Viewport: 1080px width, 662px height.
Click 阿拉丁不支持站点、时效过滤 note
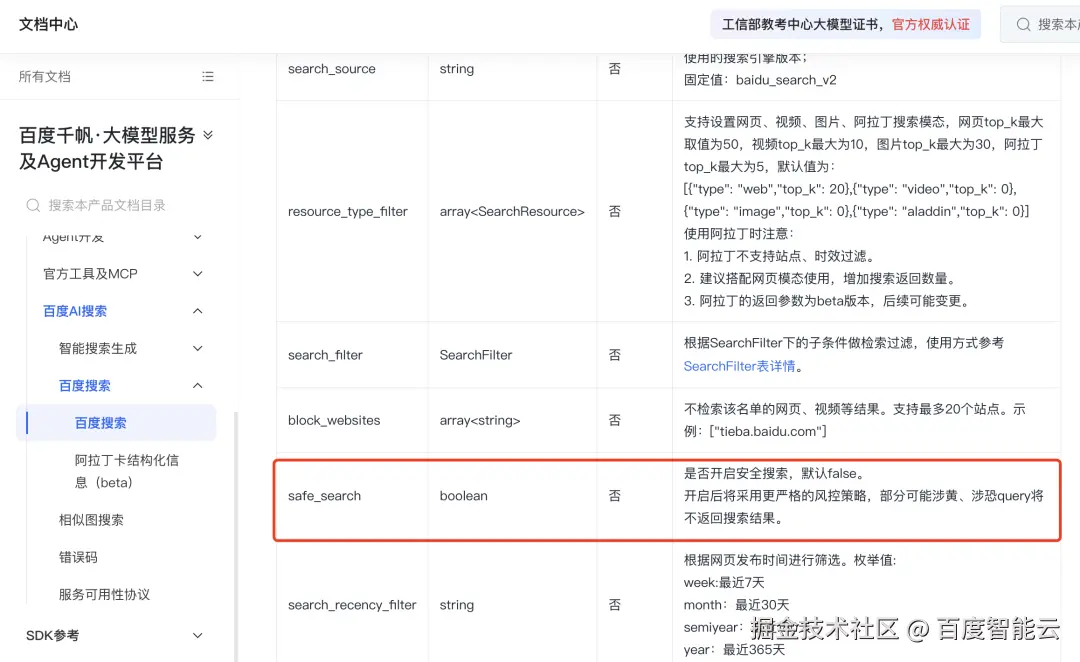point(779,256)
